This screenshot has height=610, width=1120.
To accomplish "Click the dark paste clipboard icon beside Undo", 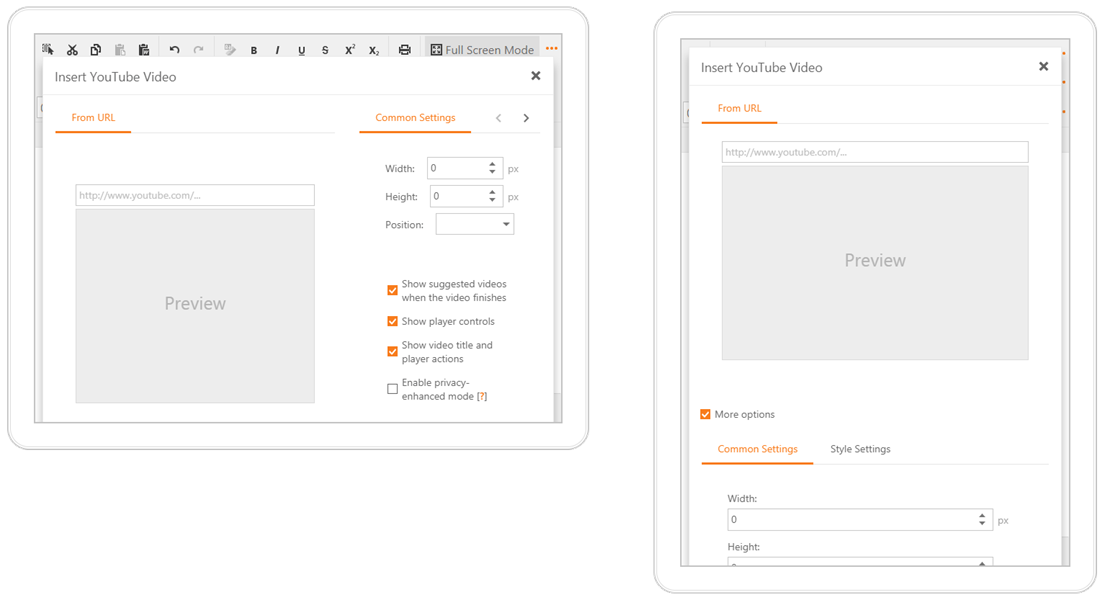I will [x=144, y=50].
